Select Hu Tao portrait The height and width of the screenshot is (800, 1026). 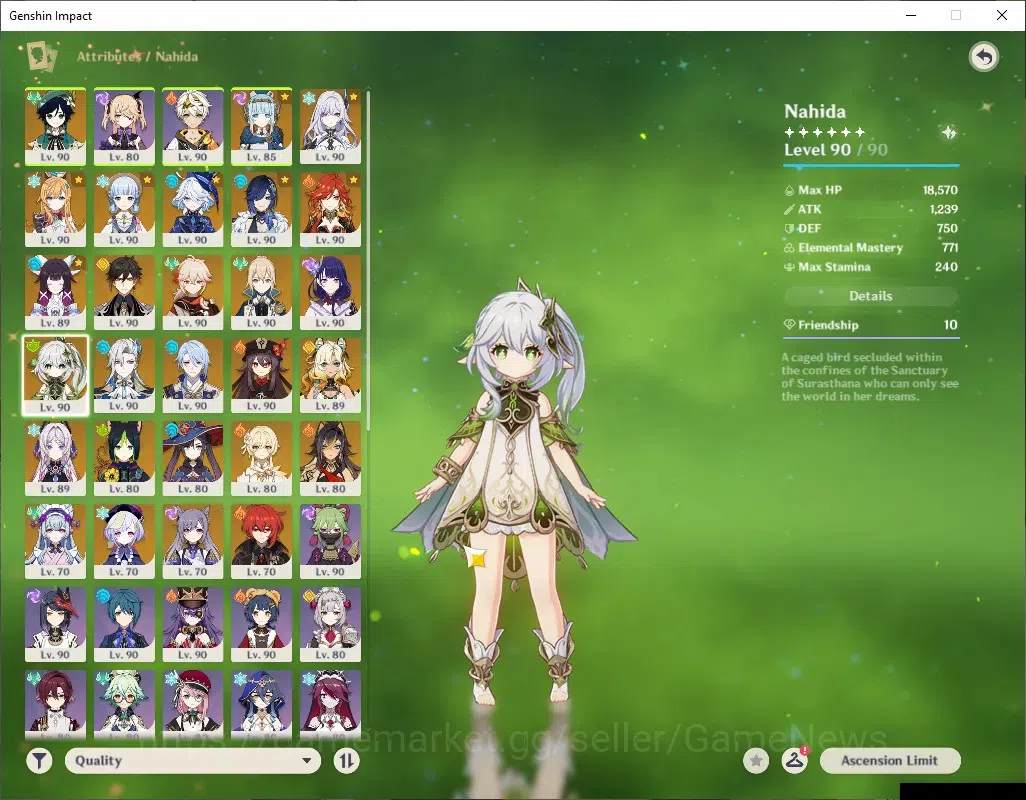pyautogui.click(x=262, y=375)
